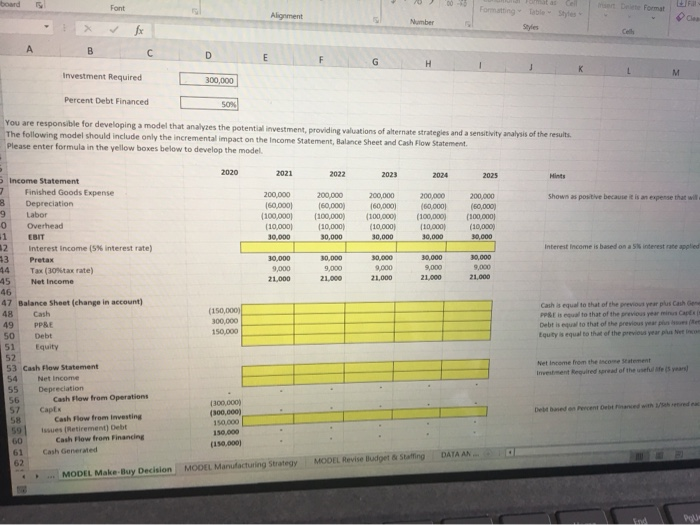Select column D header
This screenshot has width=700, height=525.
tap(208, 55)
